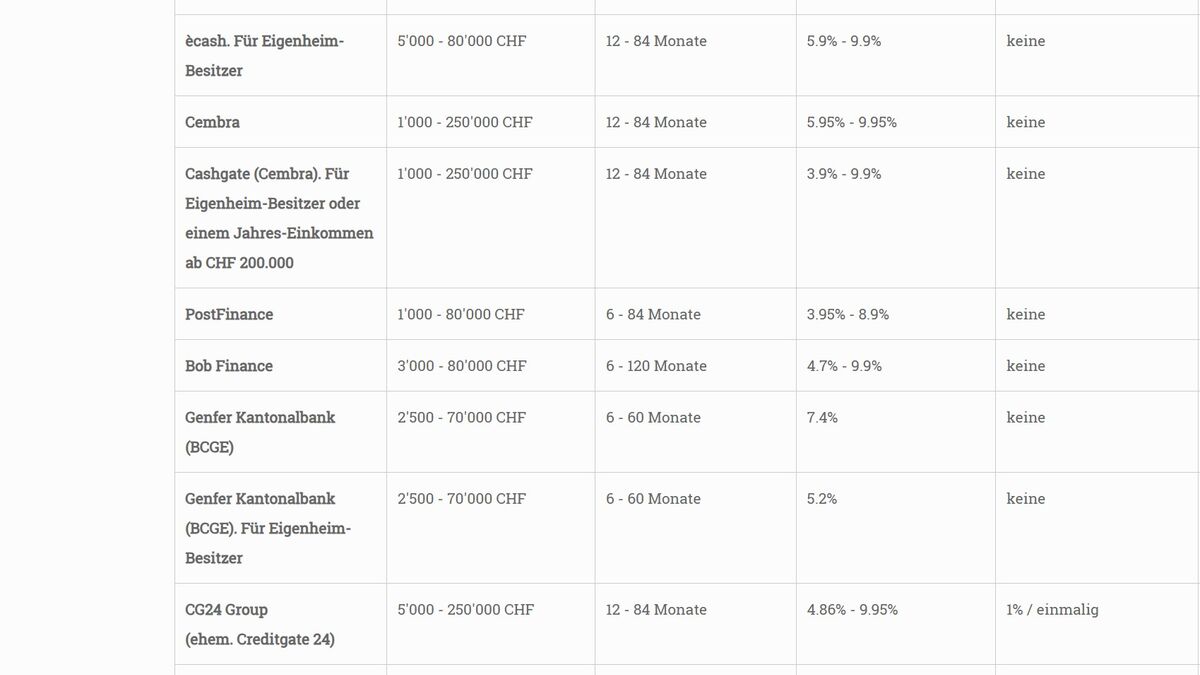Select the PostFinance row title
The image size is (1200, 675).
coord(229,314)
